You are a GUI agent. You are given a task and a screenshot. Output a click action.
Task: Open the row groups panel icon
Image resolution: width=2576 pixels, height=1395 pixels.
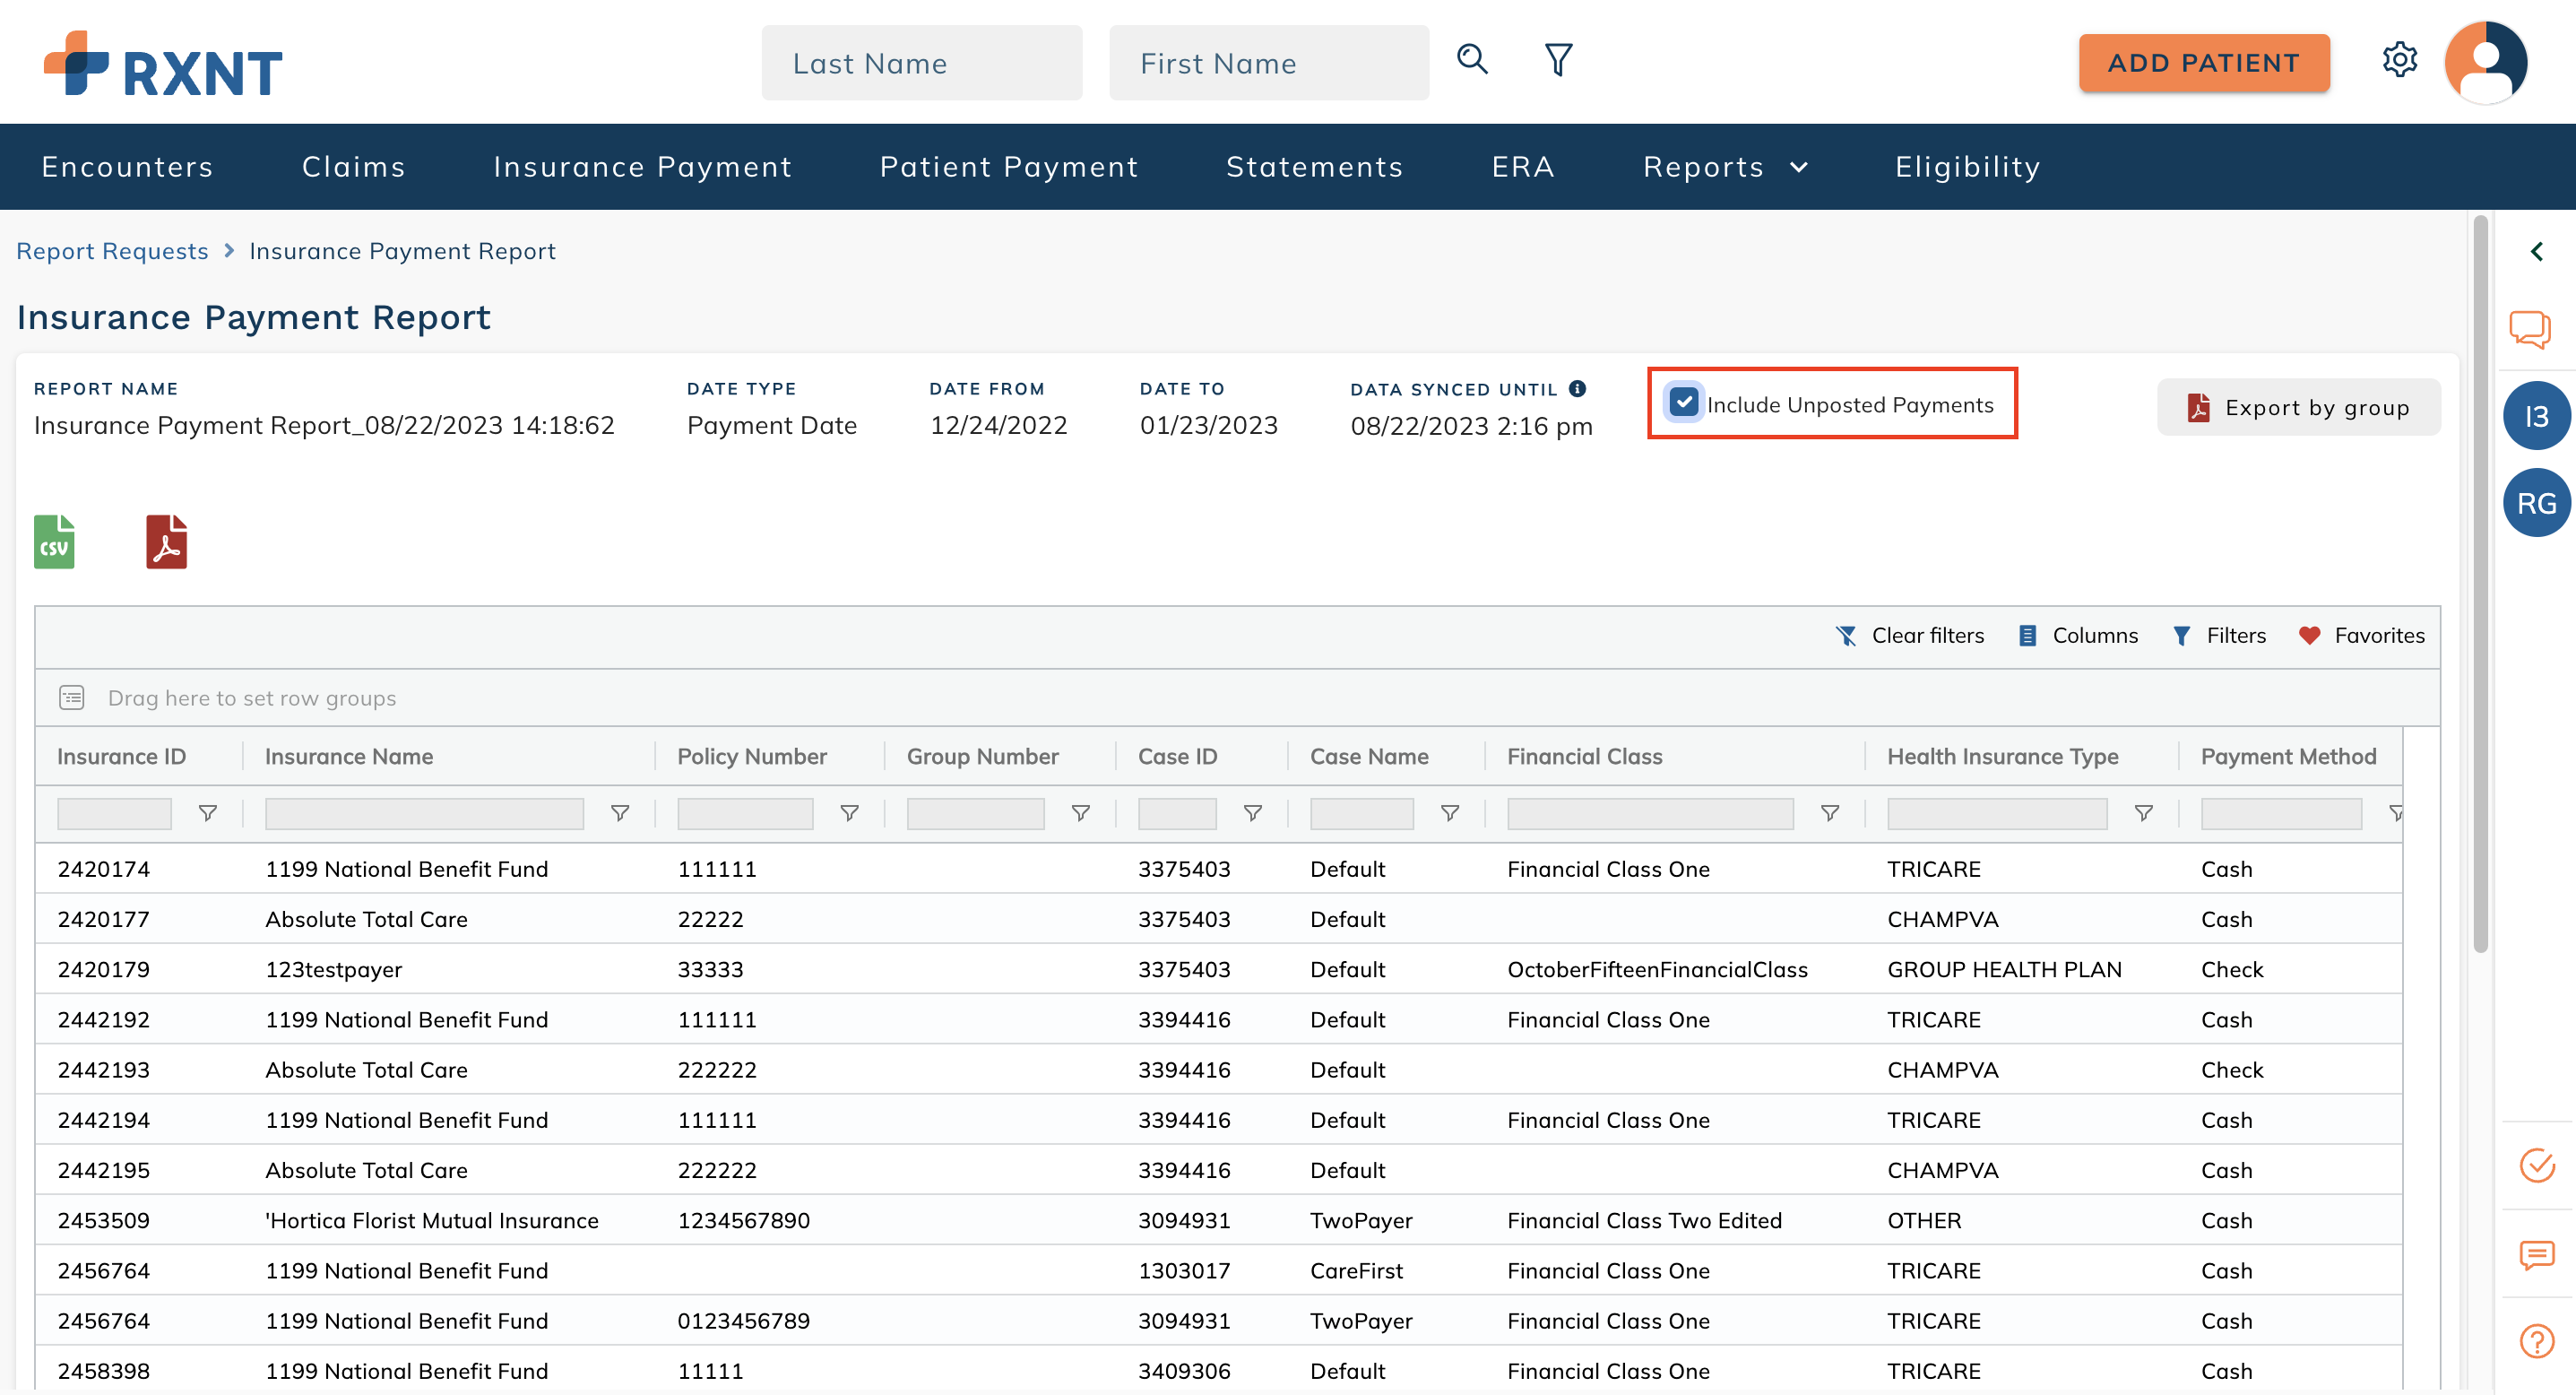point(71,697)
